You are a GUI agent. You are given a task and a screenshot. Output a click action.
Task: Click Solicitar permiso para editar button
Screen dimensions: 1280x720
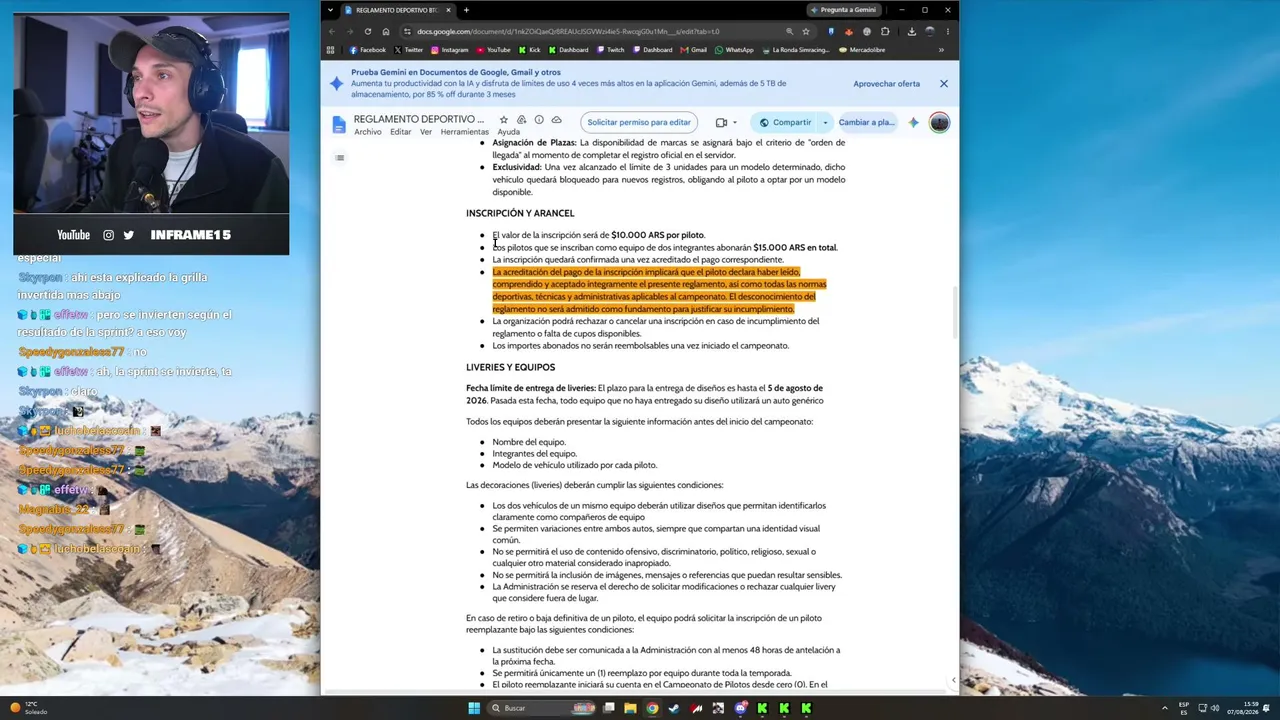click(x=639, y=123)
